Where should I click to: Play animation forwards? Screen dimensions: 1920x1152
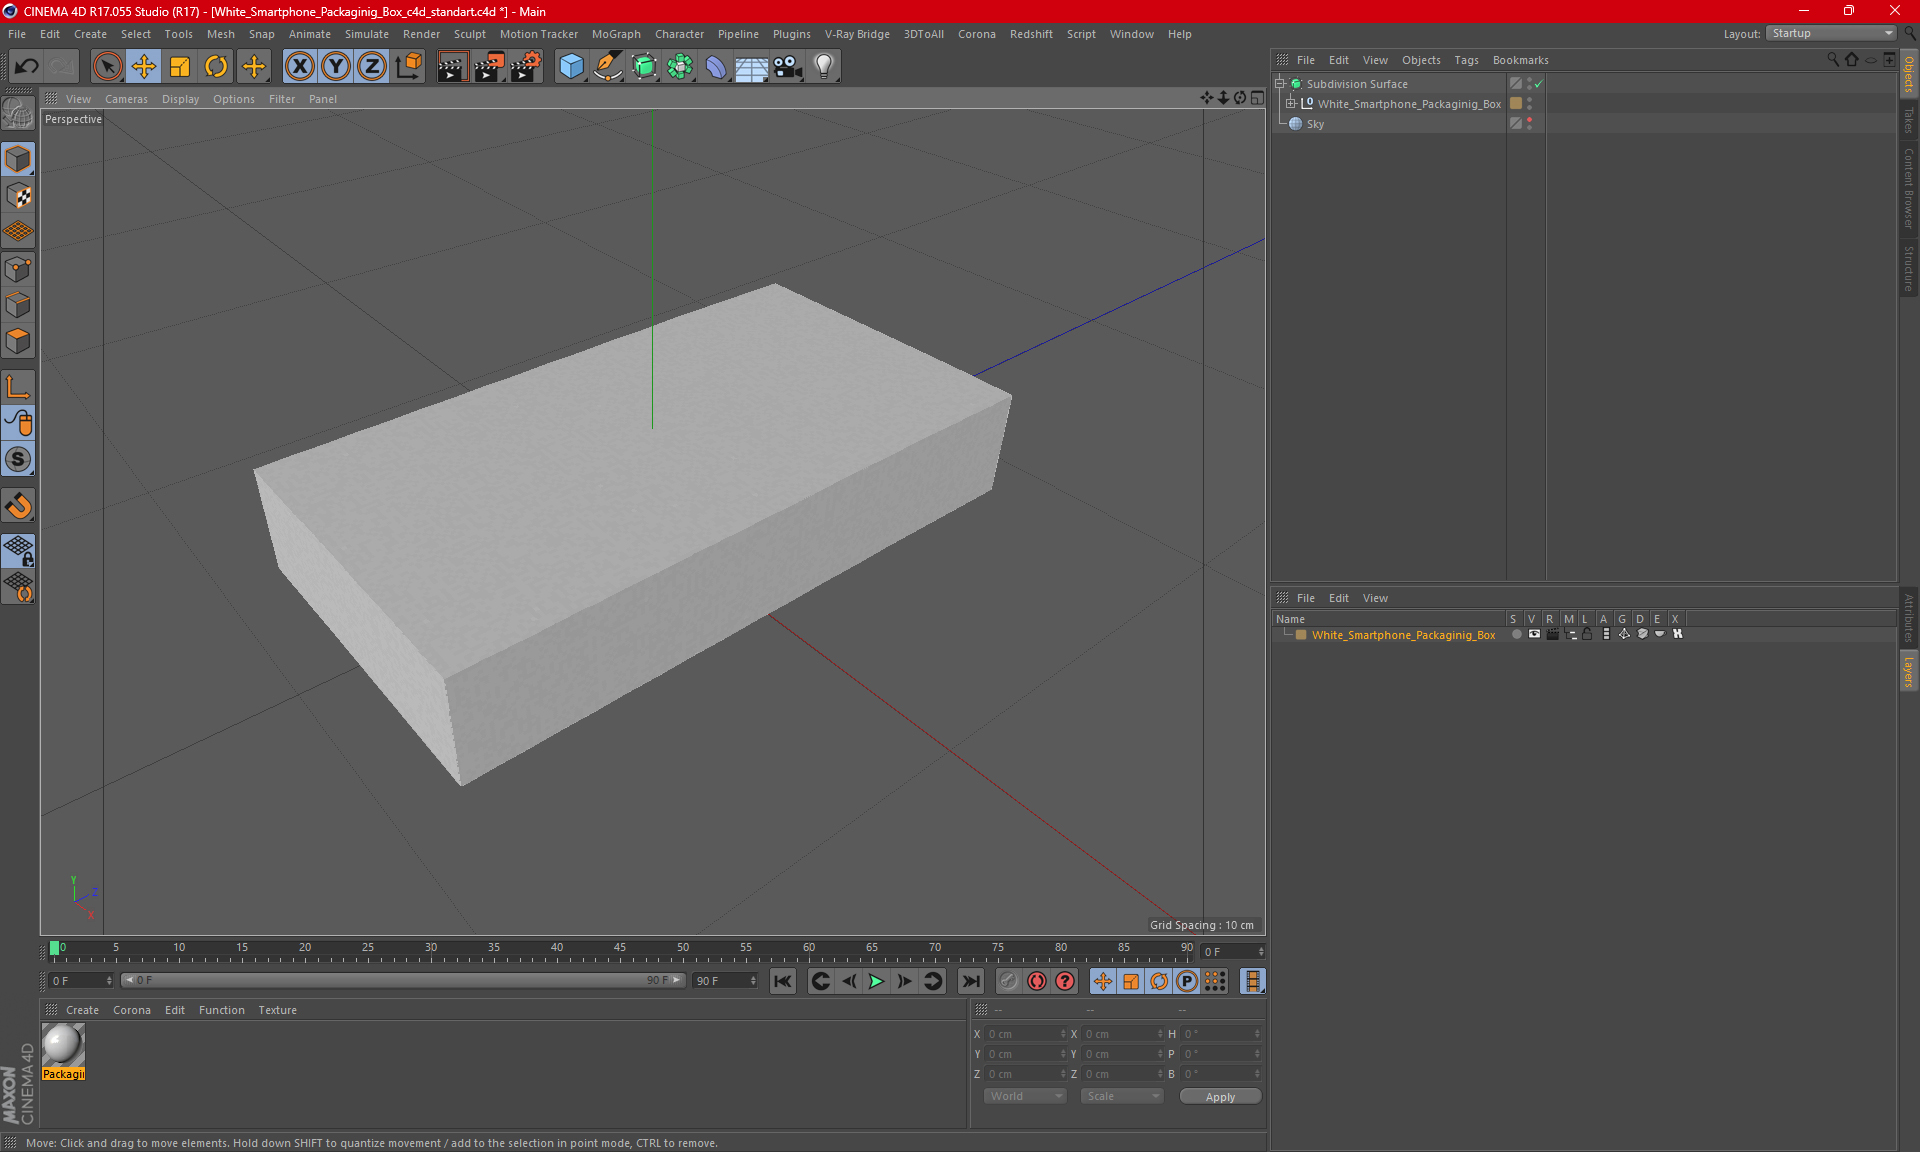tap(876, 981)
